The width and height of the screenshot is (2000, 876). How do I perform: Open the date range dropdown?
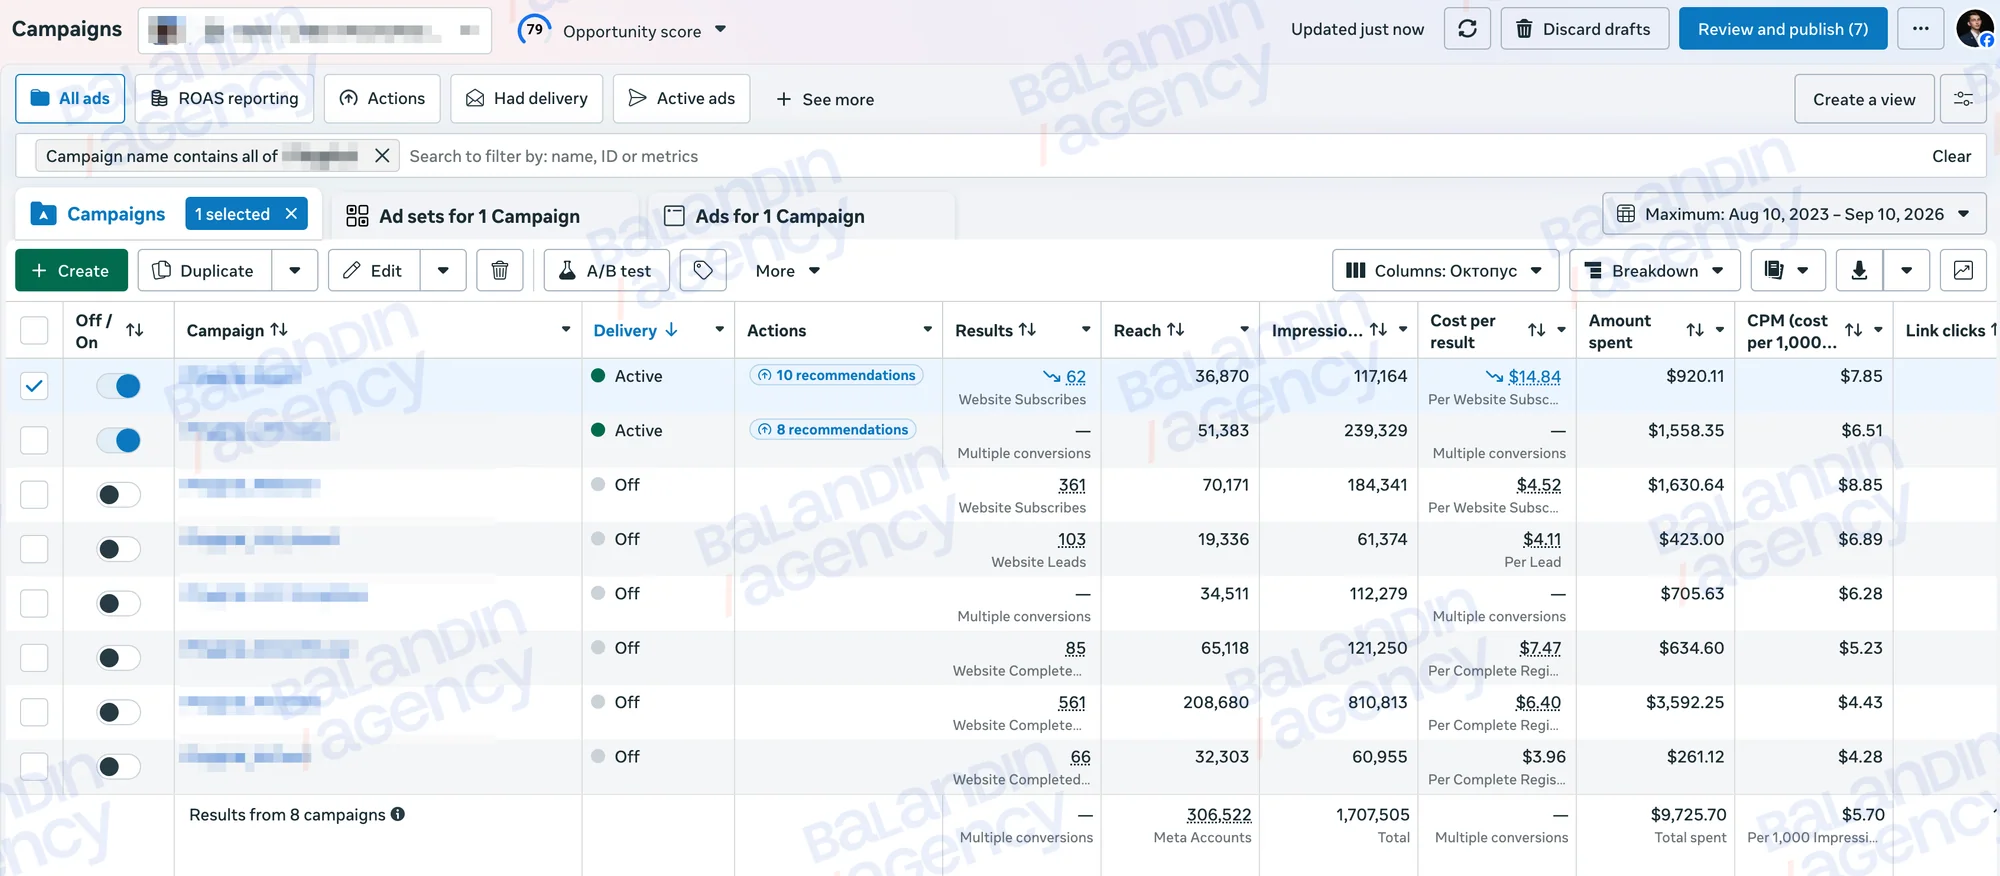(1794, 214)
